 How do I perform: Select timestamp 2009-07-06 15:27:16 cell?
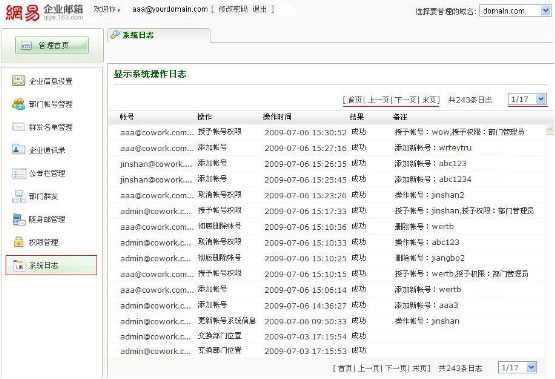[305, 148]
